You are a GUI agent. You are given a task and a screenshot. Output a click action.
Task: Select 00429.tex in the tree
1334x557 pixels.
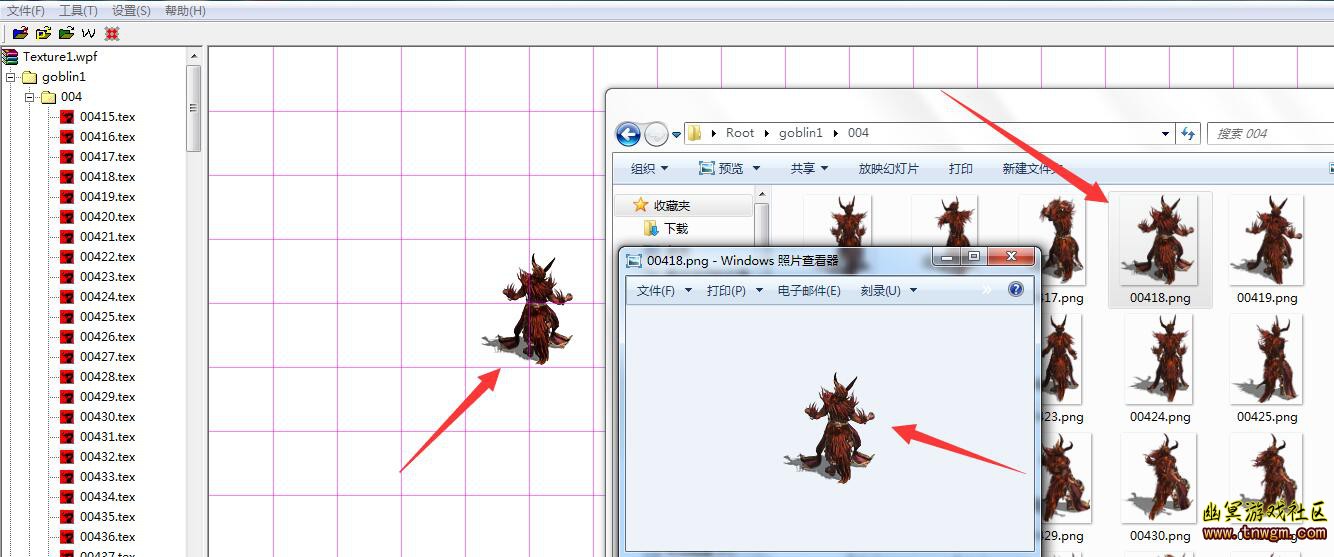[107, 397]
